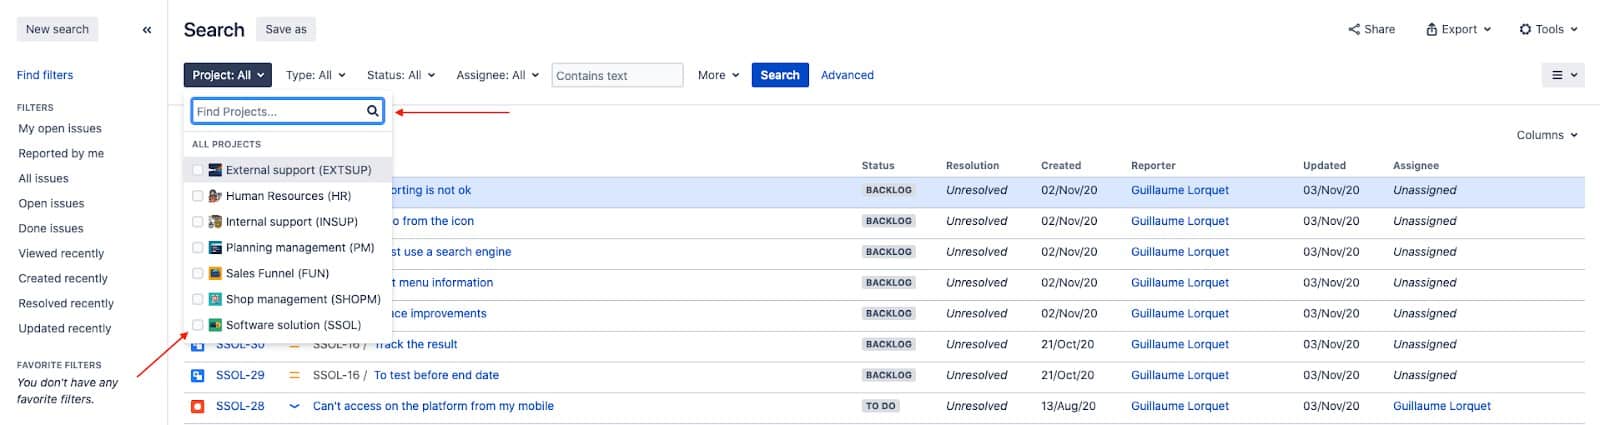
Task: Open the Project: All dropdown
Action: (x=228, y=75)
